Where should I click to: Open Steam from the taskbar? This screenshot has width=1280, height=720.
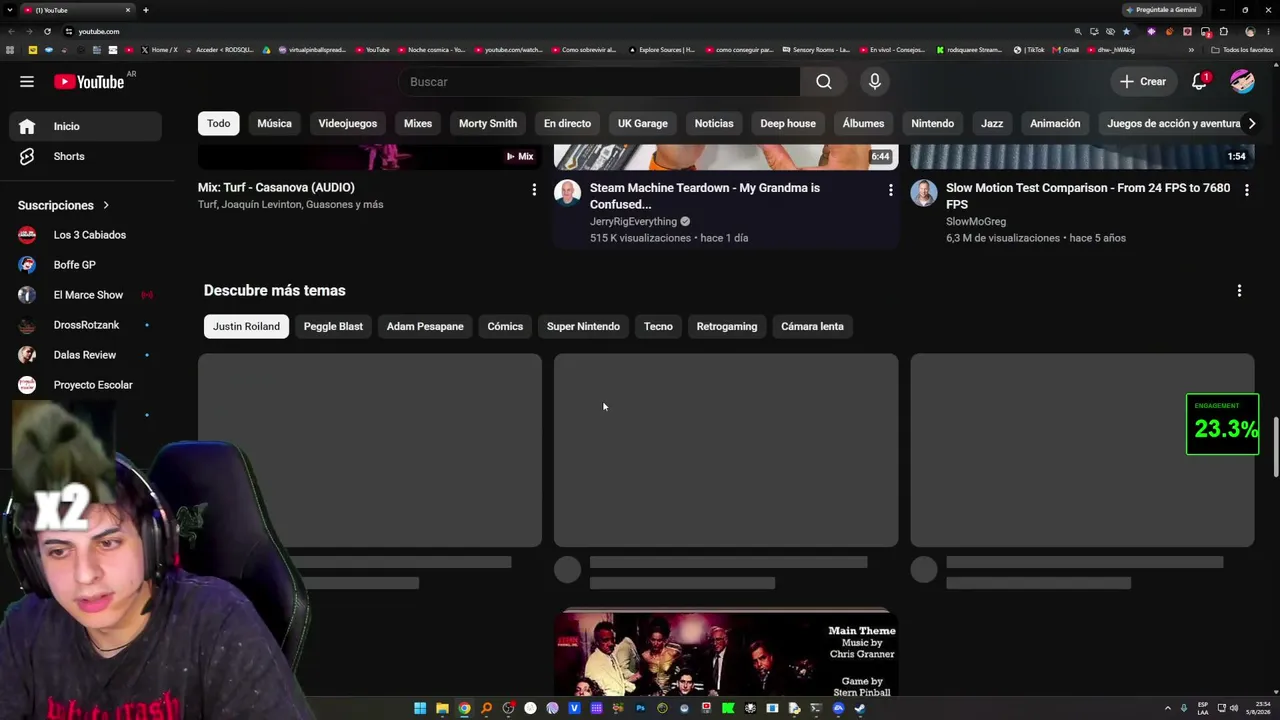click(860, 708)
